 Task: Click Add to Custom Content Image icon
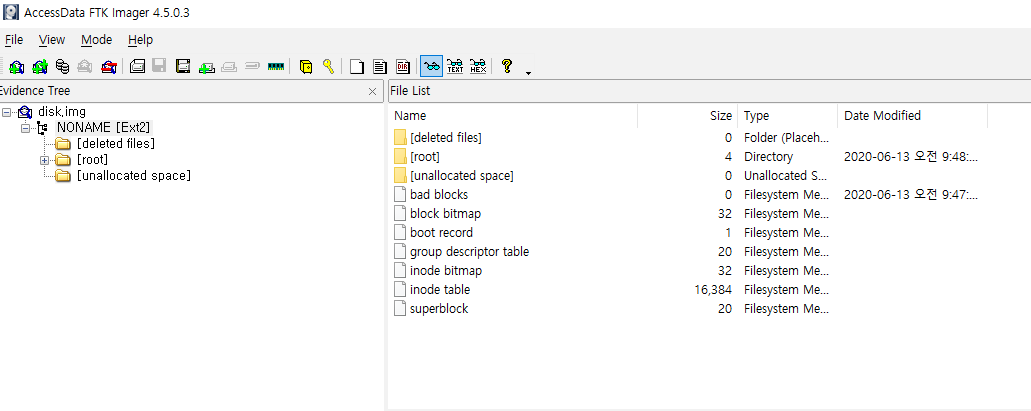point(206,66)
